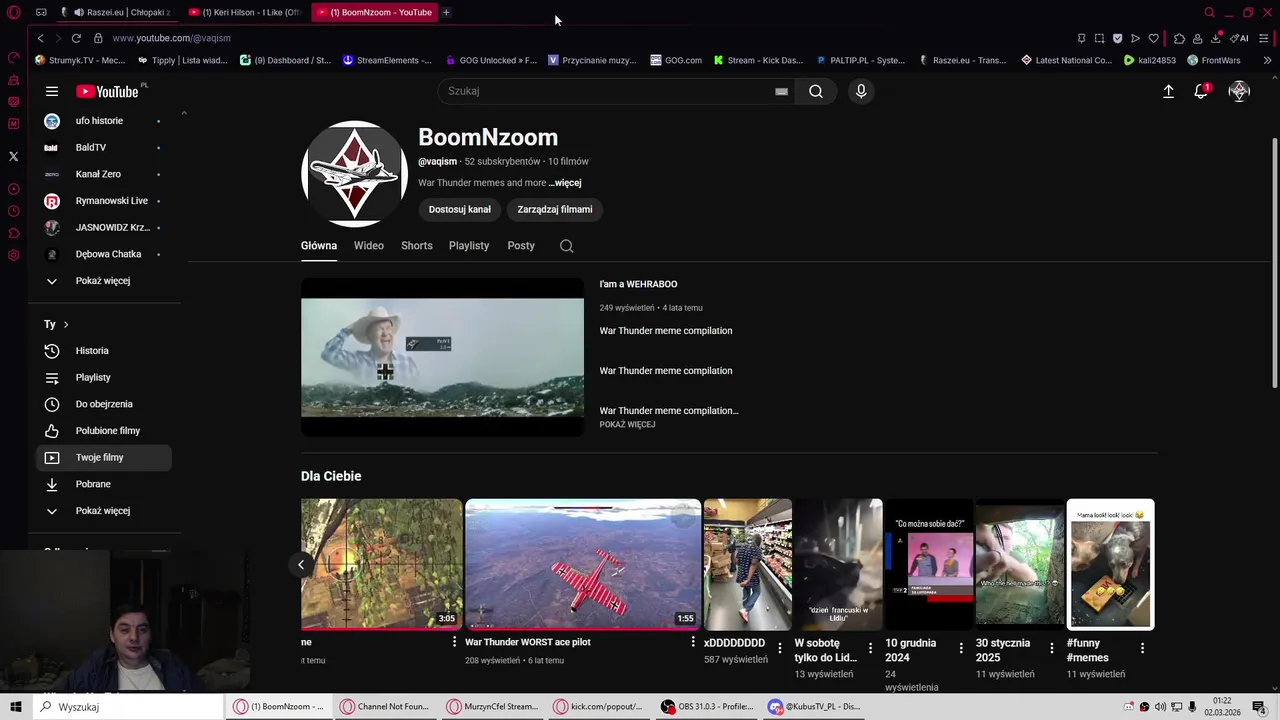
Task: Switch to Raszei.eu browser tab
Action: coord(117,12)
